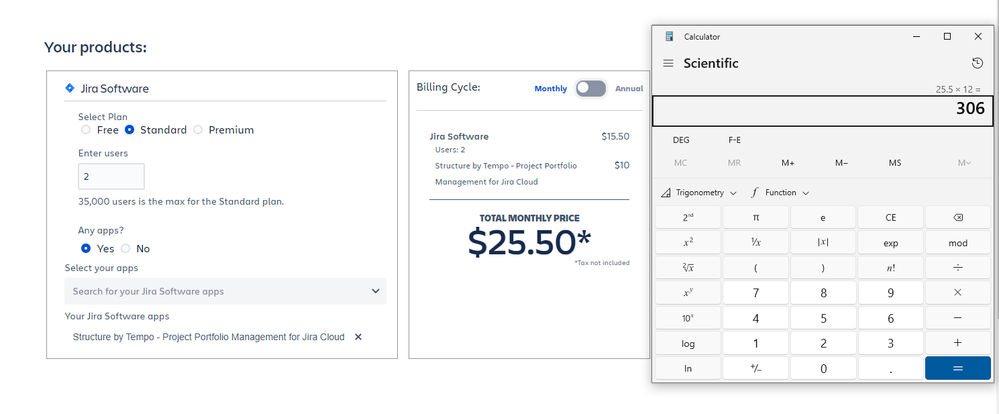This screenshot has width=999, height=414.
Task: Remove Structure by Tempo app
Action: pyautogui.click(x=358, y=337)
